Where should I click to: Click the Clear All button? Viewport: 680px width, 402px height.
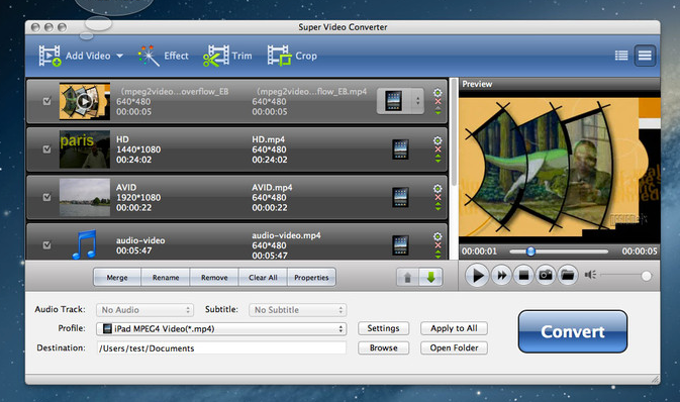pos(263,278)
